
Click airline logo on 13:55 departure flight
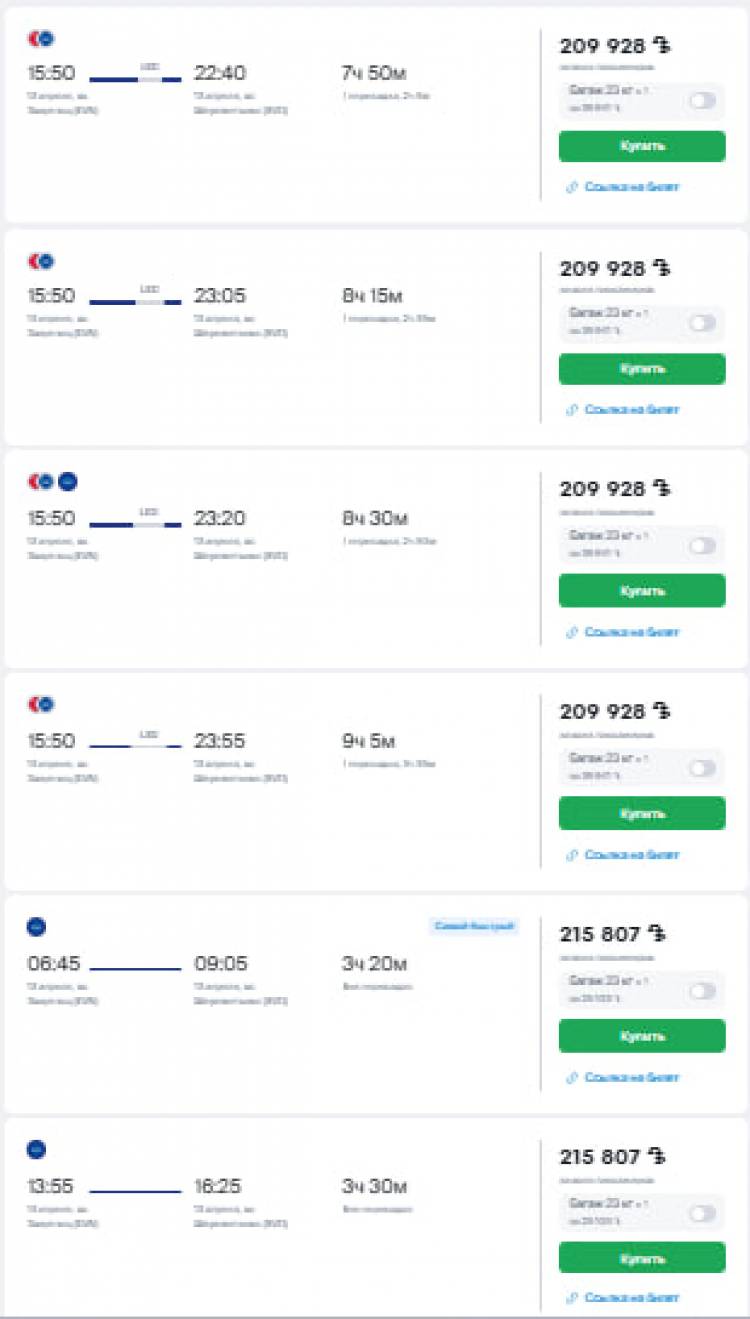[x=36, y=1149]
